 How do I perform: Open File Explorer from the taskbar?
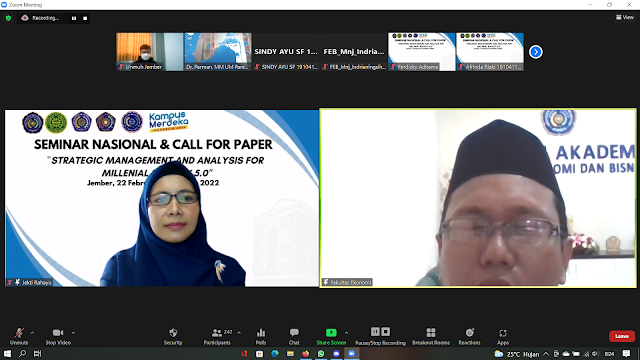click(290, 354)
